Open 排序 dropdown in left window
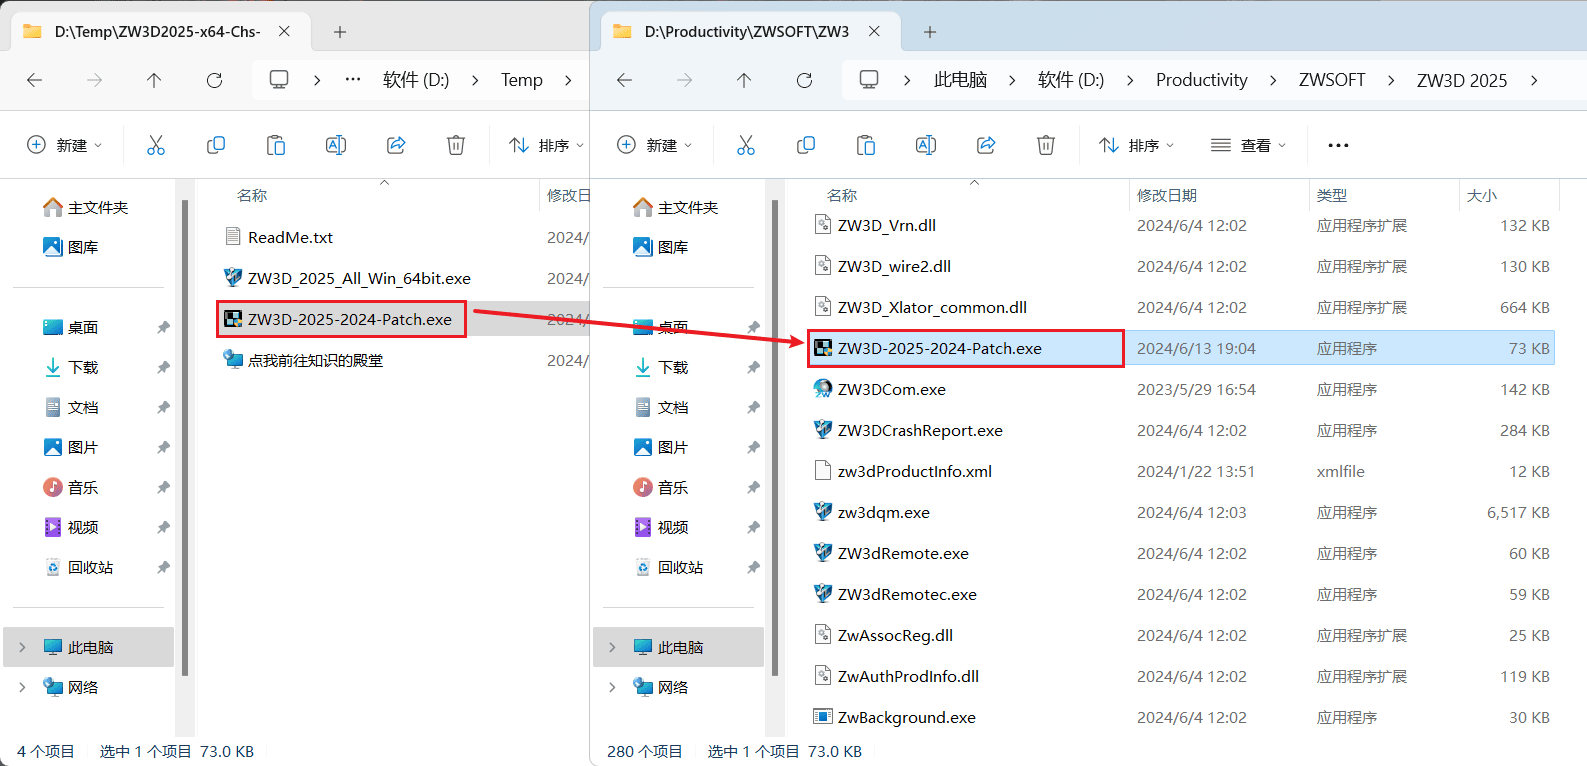Image resolution: width=1587 pixels, height=766 pixels. click(546, 145)
